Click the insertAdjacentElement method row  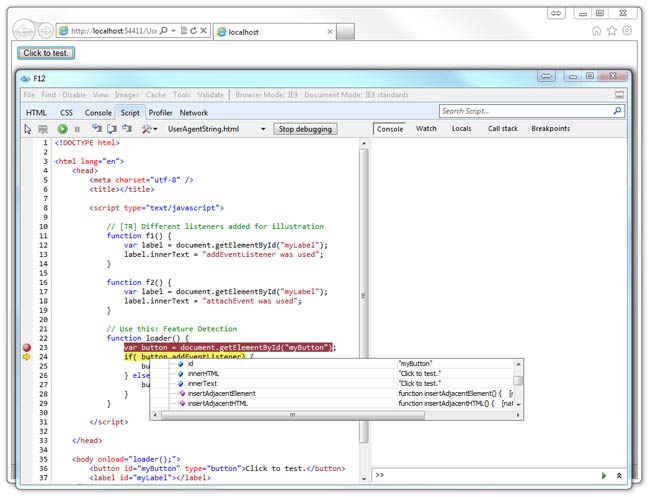click(x=334, y=393)
